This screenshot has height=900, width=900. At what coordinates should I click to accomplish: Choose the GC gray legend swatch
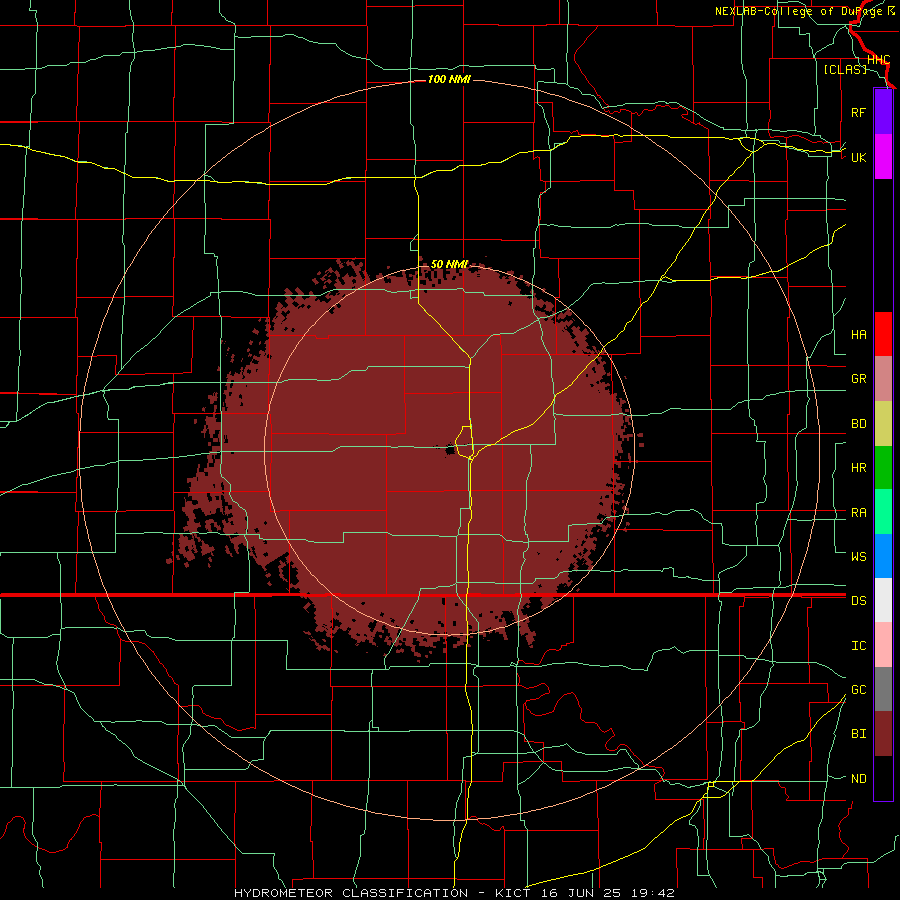pos(883,689)
